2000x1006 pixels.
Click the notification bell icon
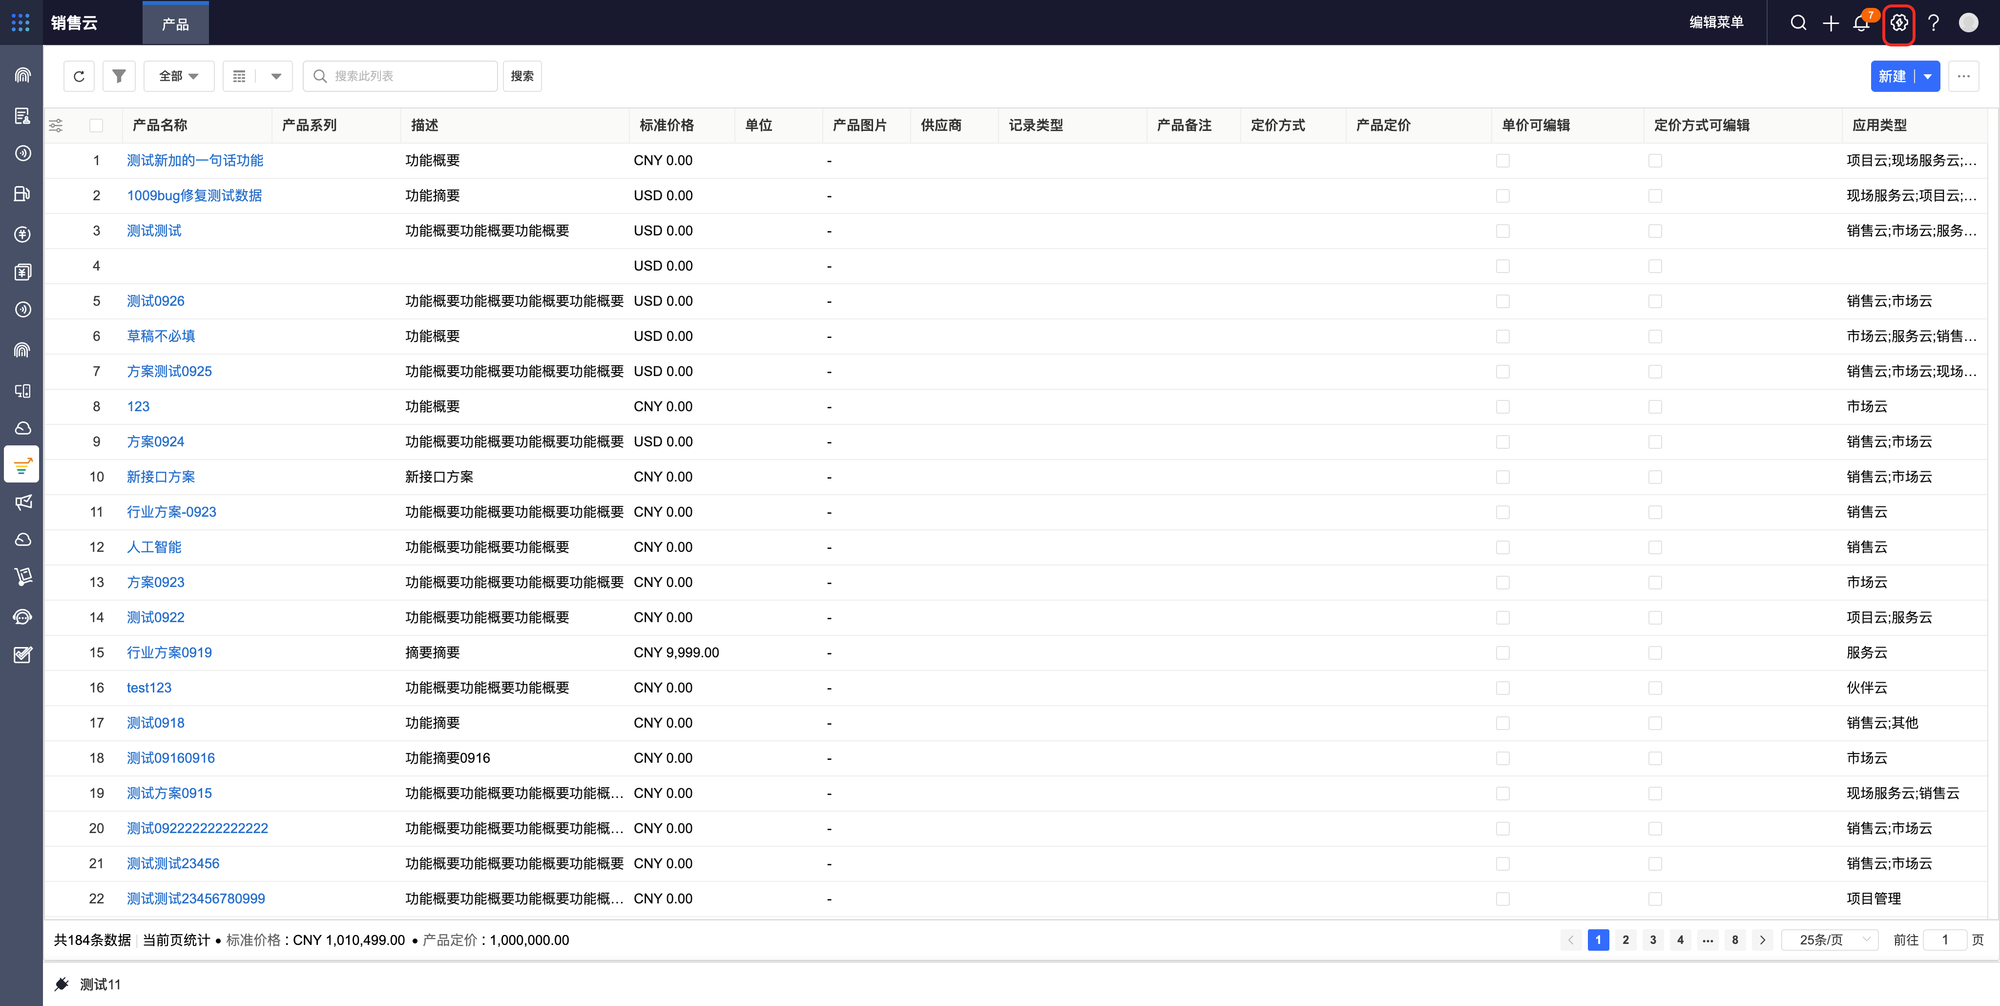coord(1861,23)
